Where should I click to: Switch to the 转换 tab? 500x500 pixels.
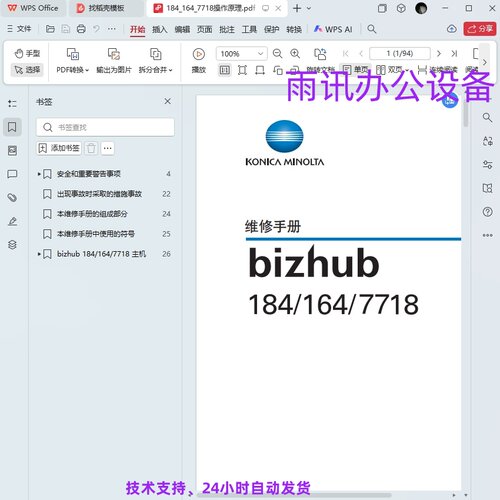(x=294, y=29)
